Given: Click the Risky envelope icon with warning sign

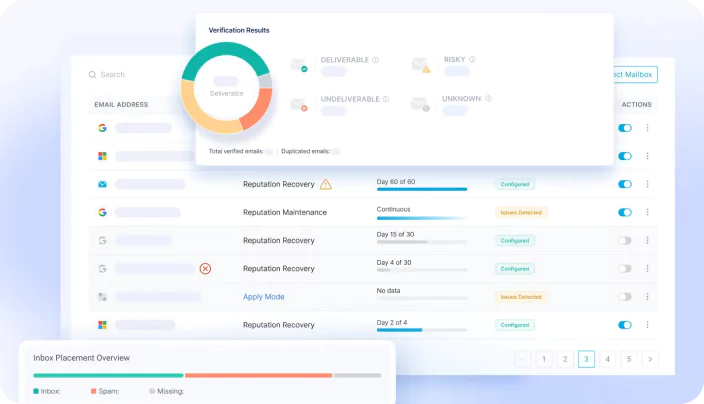Looking at the screenshot, I should click(x=421, y=65).
